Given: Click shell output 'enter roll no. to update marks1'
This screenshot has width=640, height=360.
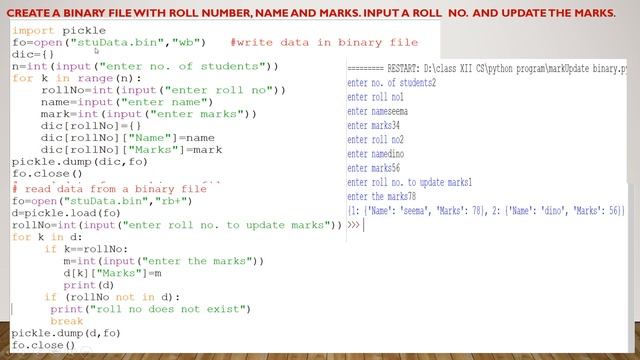Looking at the screenshot, I should click(x=409, y=182).
